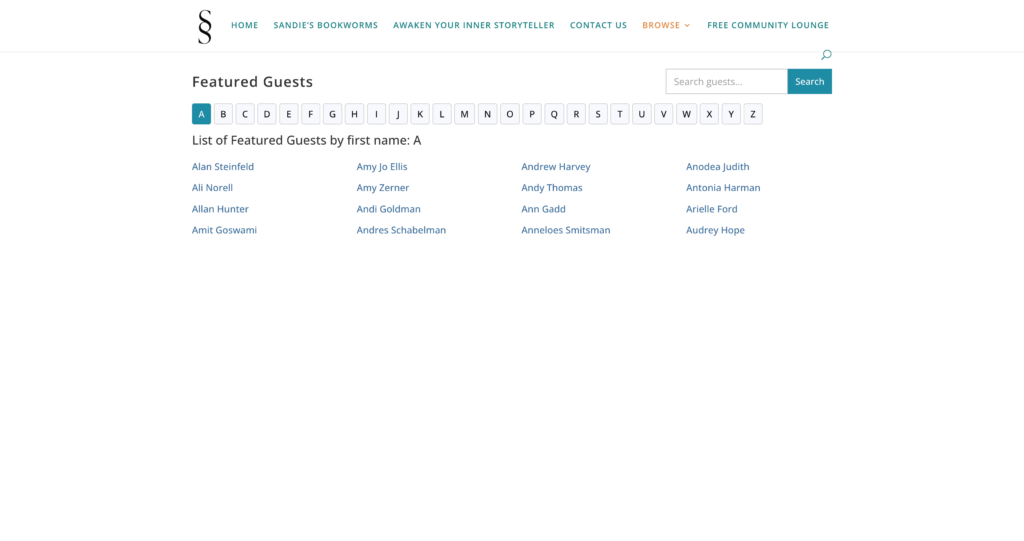The image size is (1024, 541).
Task: Filter guests by letter T
Action: [x=620, y=114]
